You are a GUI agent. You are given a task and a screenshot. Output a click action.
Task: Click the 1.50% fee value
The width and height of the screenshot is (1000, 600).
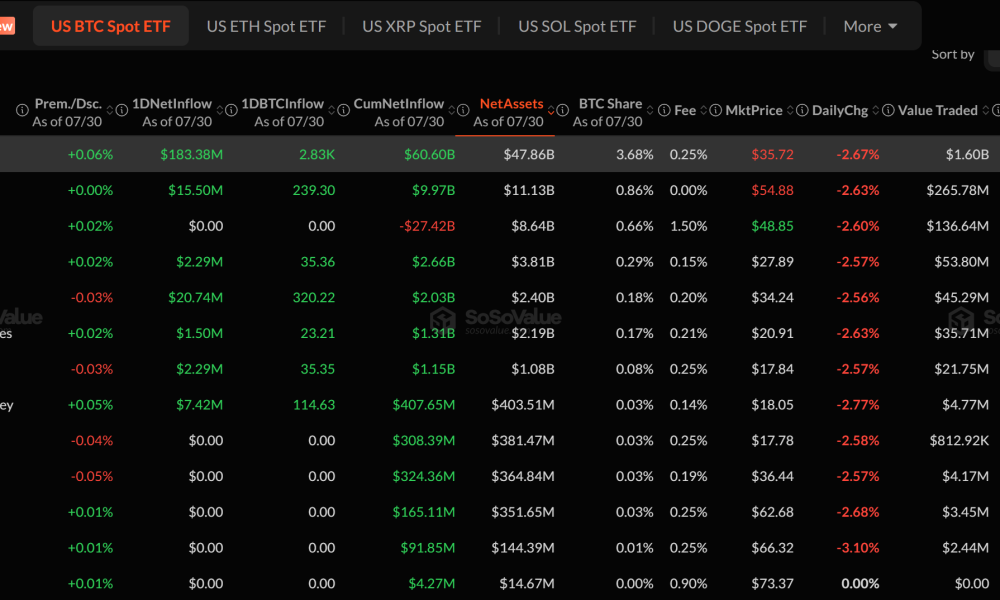click(688, 226)
